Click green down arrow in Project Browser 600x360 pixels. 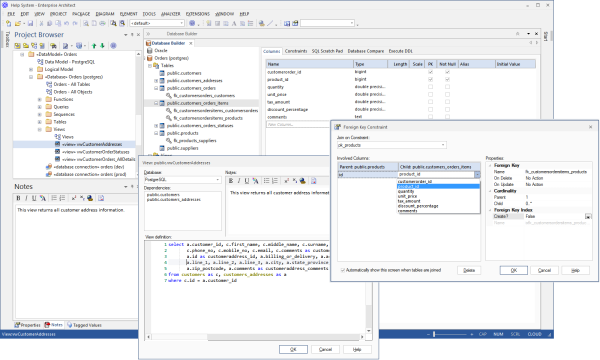click(102, 46)
